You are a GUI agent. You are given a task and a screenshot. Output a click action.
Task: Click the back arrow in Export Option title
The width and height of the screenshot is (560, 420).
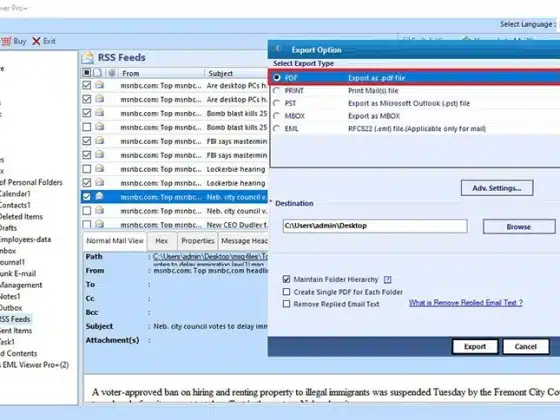click(278, 49)
